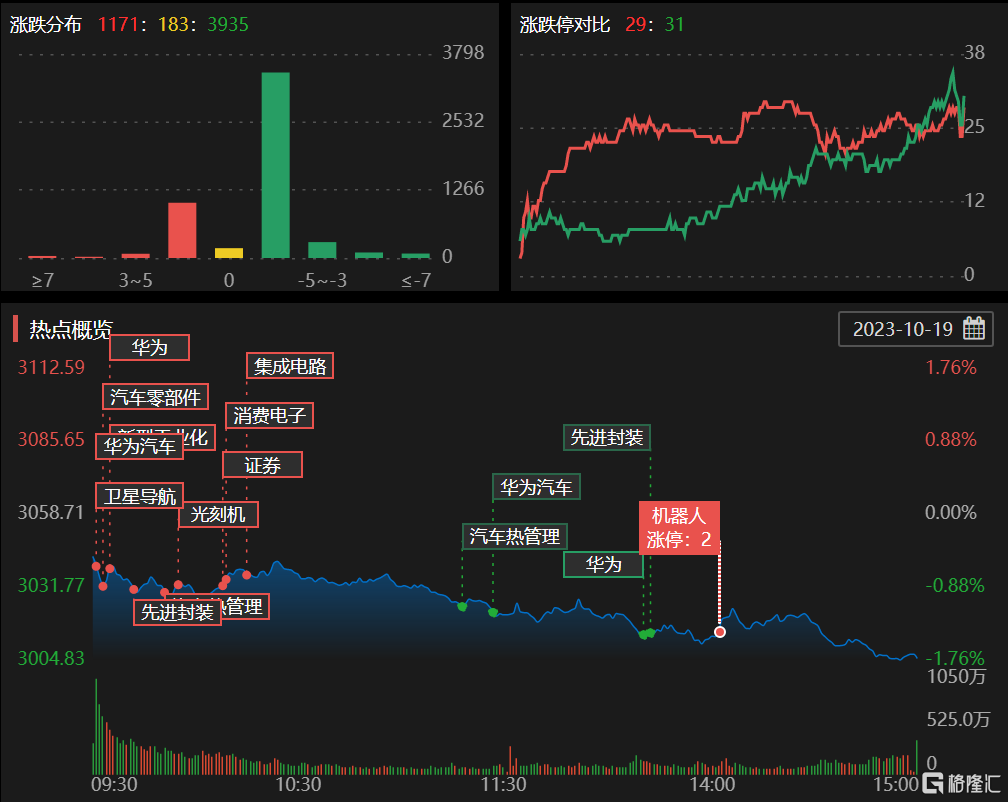Select the red 华为 hotspot tag

click(x=150, y=348)
